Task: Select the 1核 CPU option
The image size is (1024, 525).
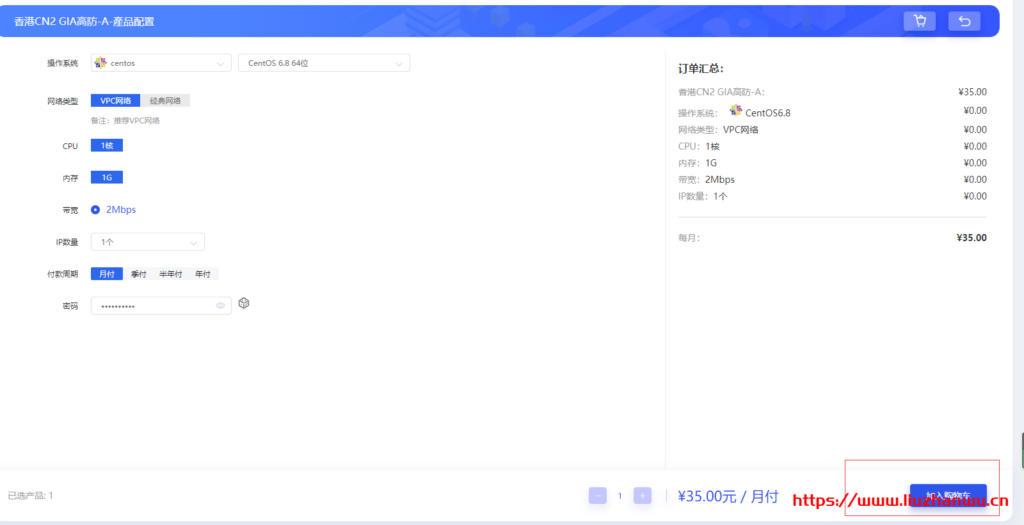Action: (106, 145)
